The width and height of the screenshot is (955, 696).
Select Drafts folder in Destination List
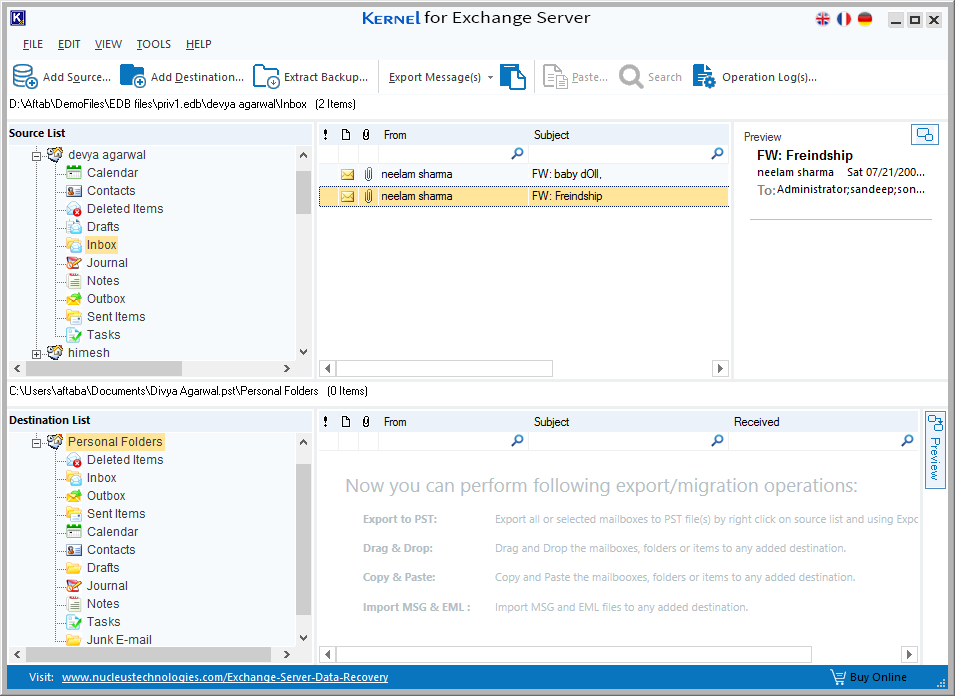tap(103, 568)
